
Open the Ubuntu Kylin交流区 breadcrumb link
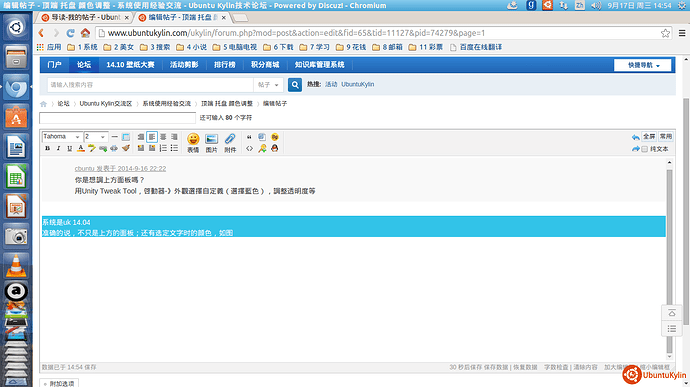[x=106, y=103]
